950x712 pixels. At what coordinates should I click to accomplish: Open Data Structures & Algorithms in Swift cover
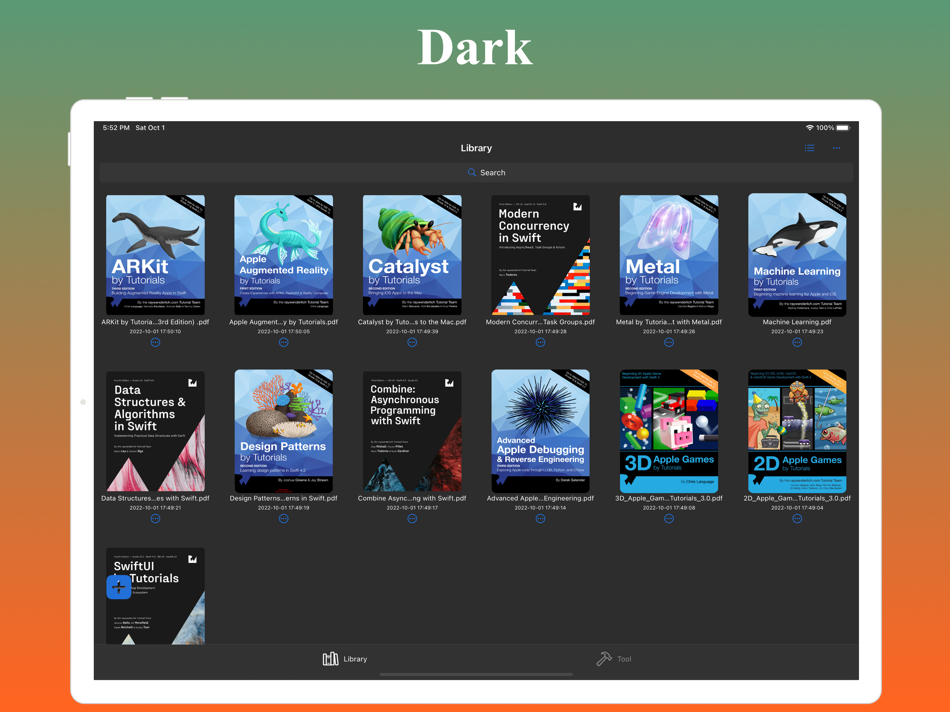[x=155, y=431]
